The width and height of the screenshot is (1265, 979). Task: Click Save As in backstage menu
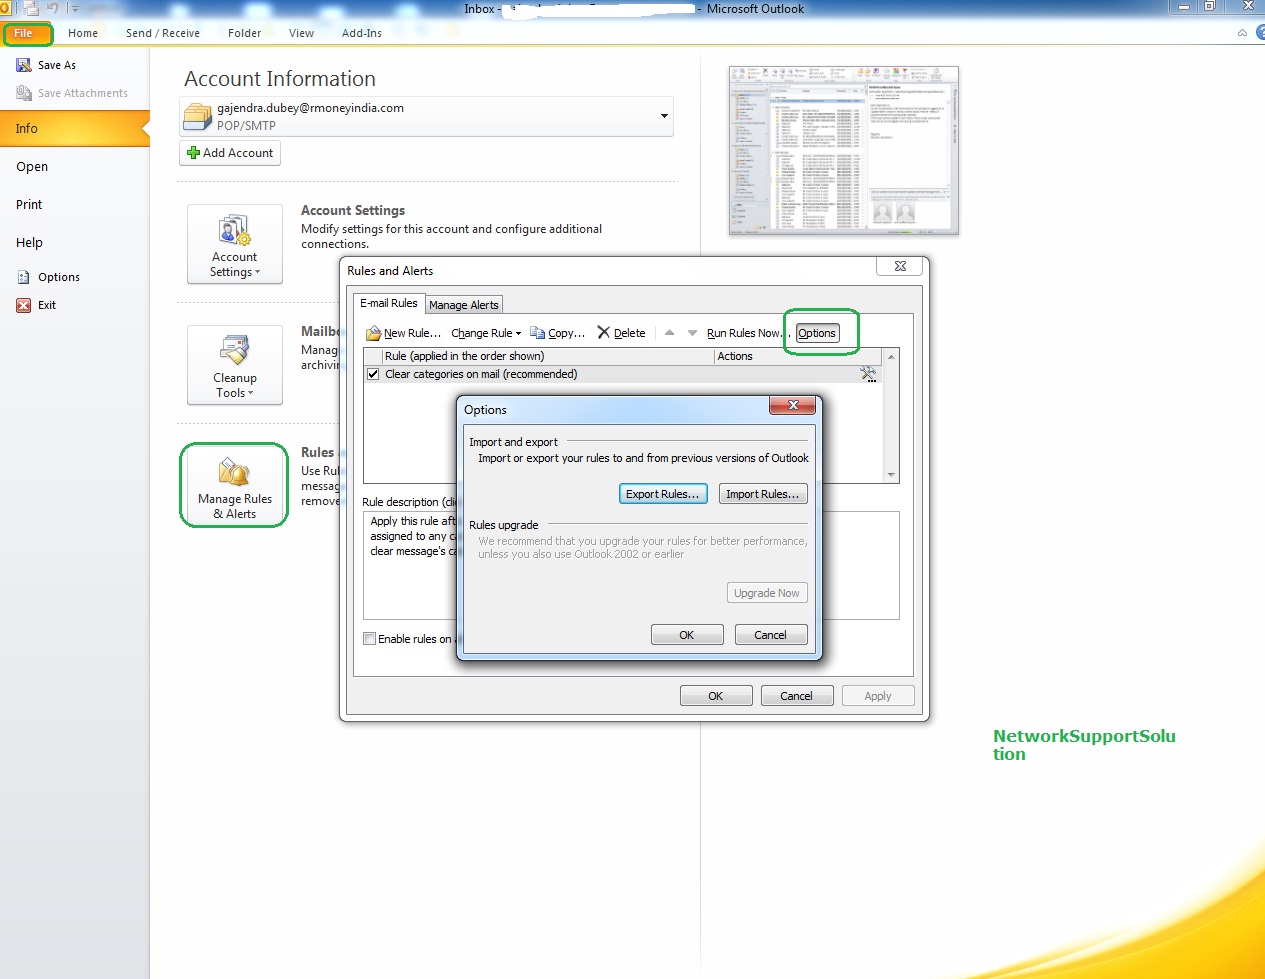tap(57, 65)
